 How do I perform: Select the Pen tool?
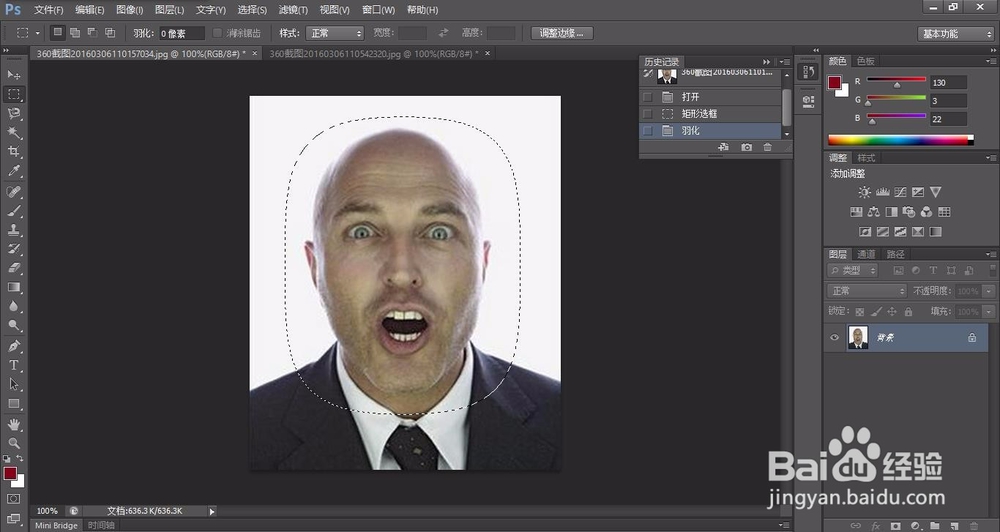point(13,346)
